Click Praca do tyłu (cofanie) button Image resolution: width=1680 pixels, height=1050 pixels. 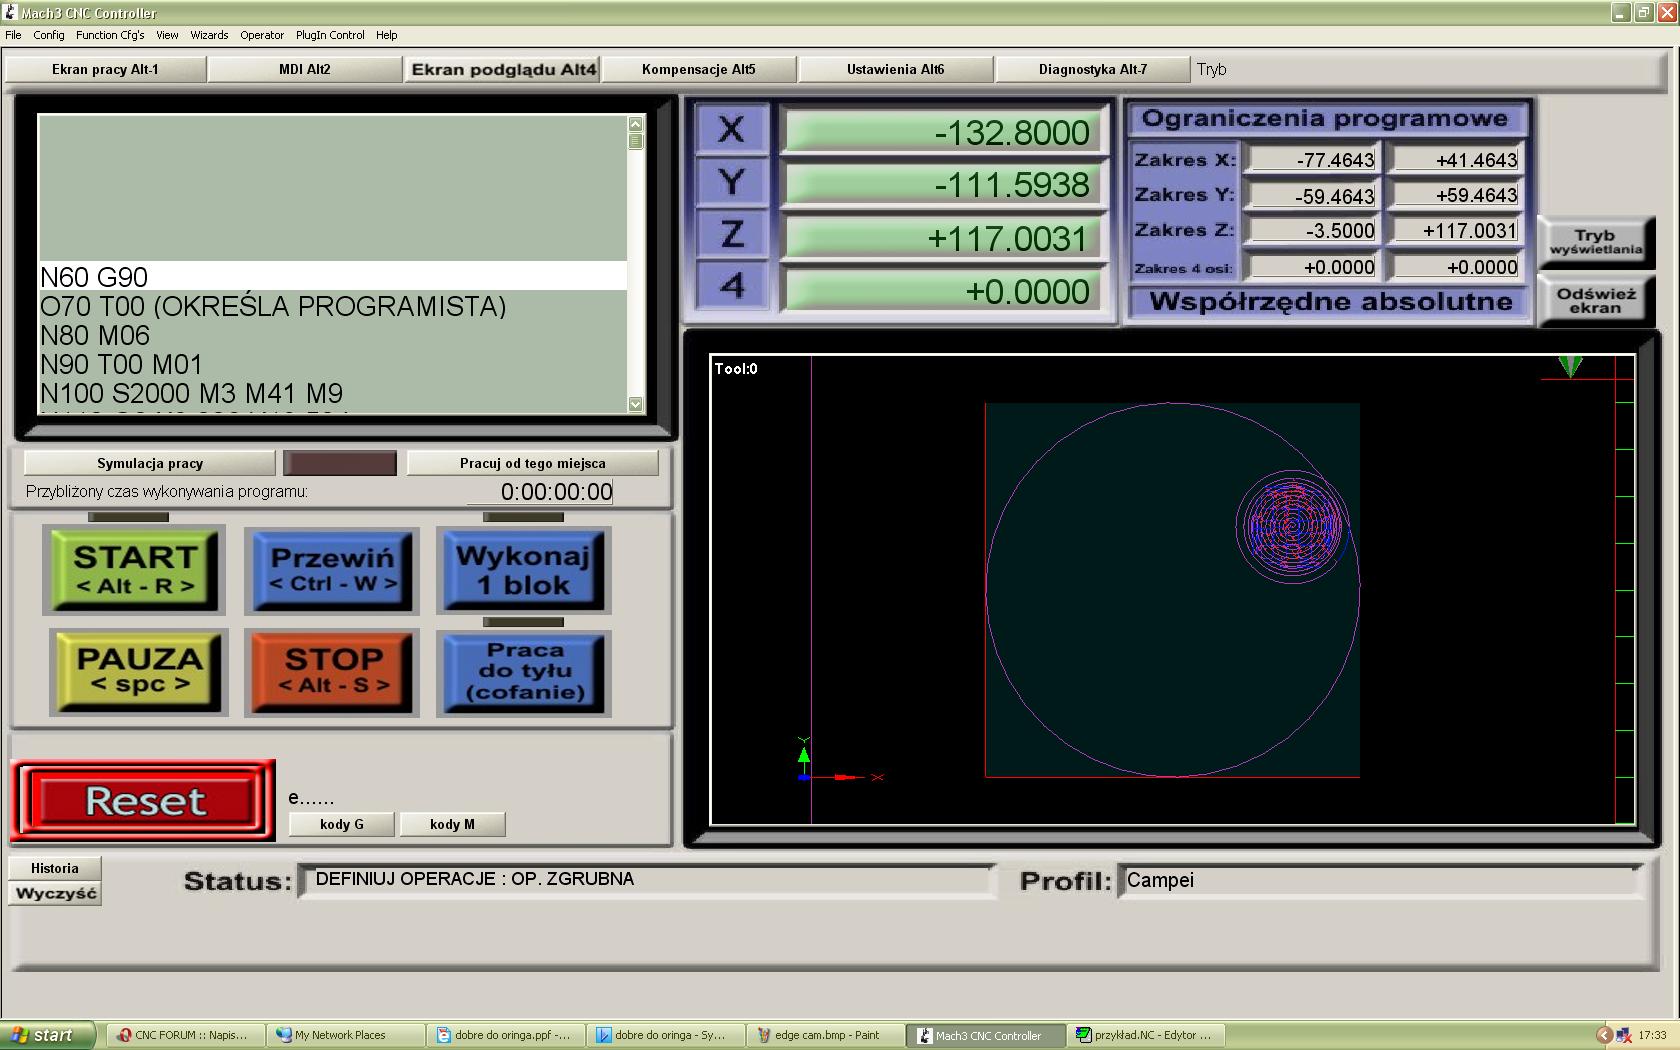(524, 672)
